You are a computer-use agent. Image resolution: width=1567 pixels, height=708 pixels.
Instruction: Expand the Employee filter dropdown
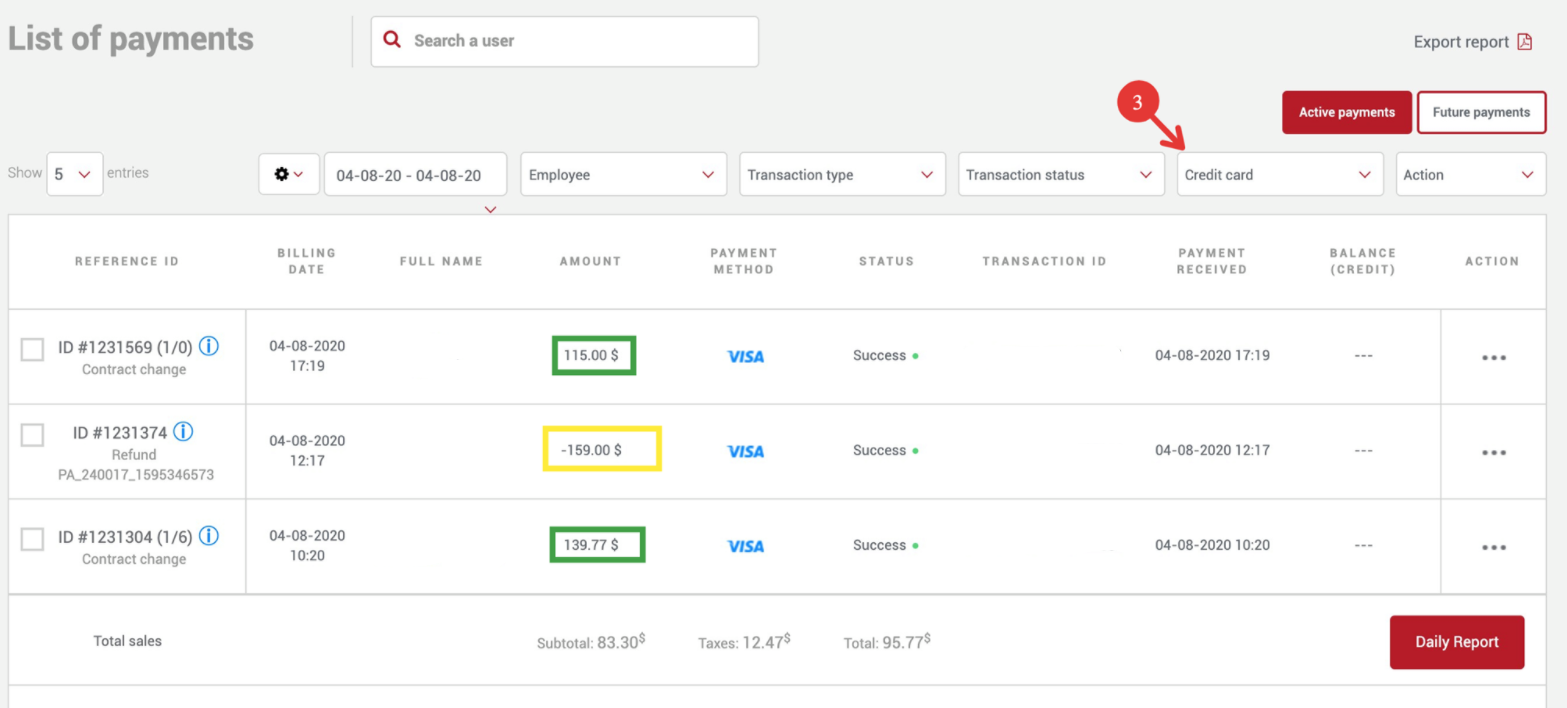[x=623, y=175]
